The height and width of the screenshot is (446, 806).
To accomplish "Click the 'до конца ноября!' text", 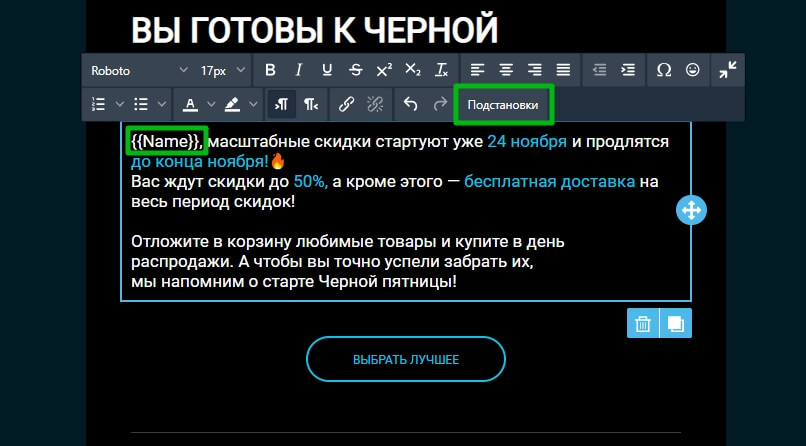I will tap(200, 161).
